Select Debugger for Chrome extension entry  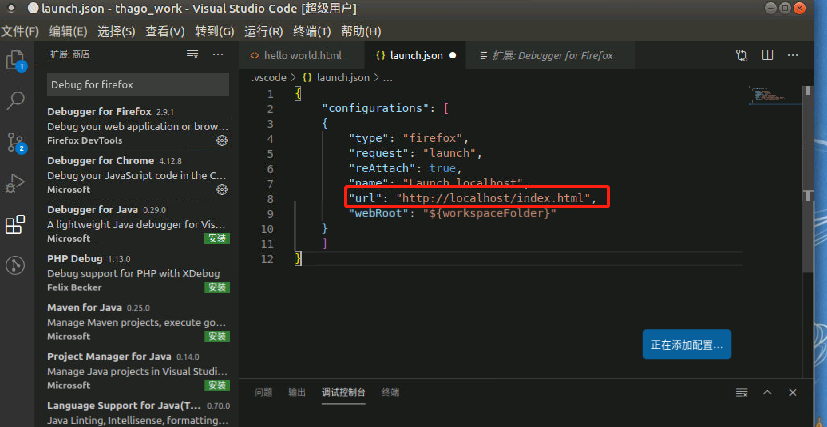coord(138,174)
